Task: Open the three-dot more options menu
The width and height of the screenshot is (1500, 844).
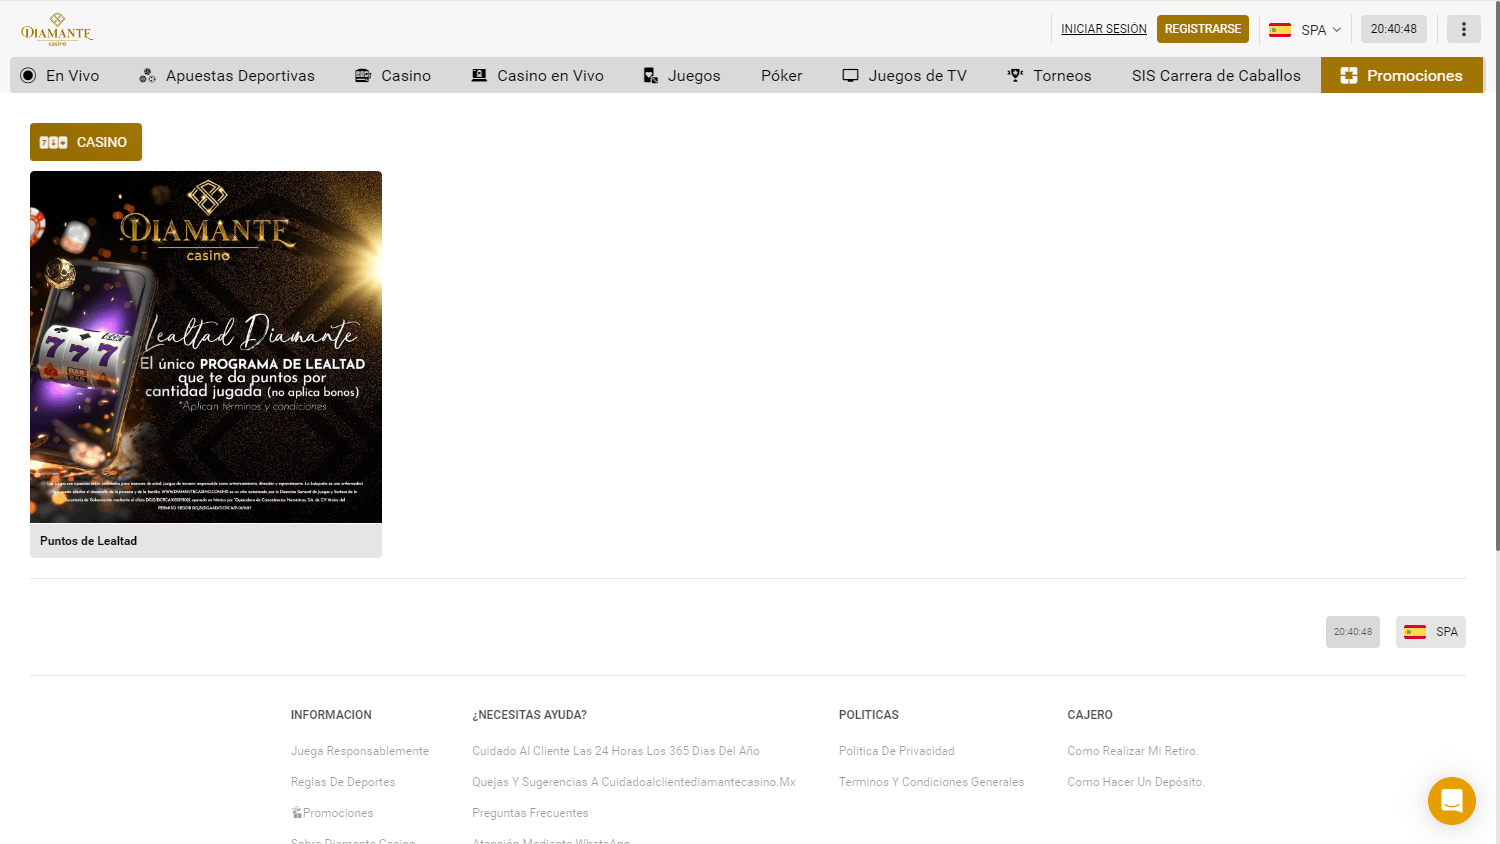Action: [x=1464, y=29]
